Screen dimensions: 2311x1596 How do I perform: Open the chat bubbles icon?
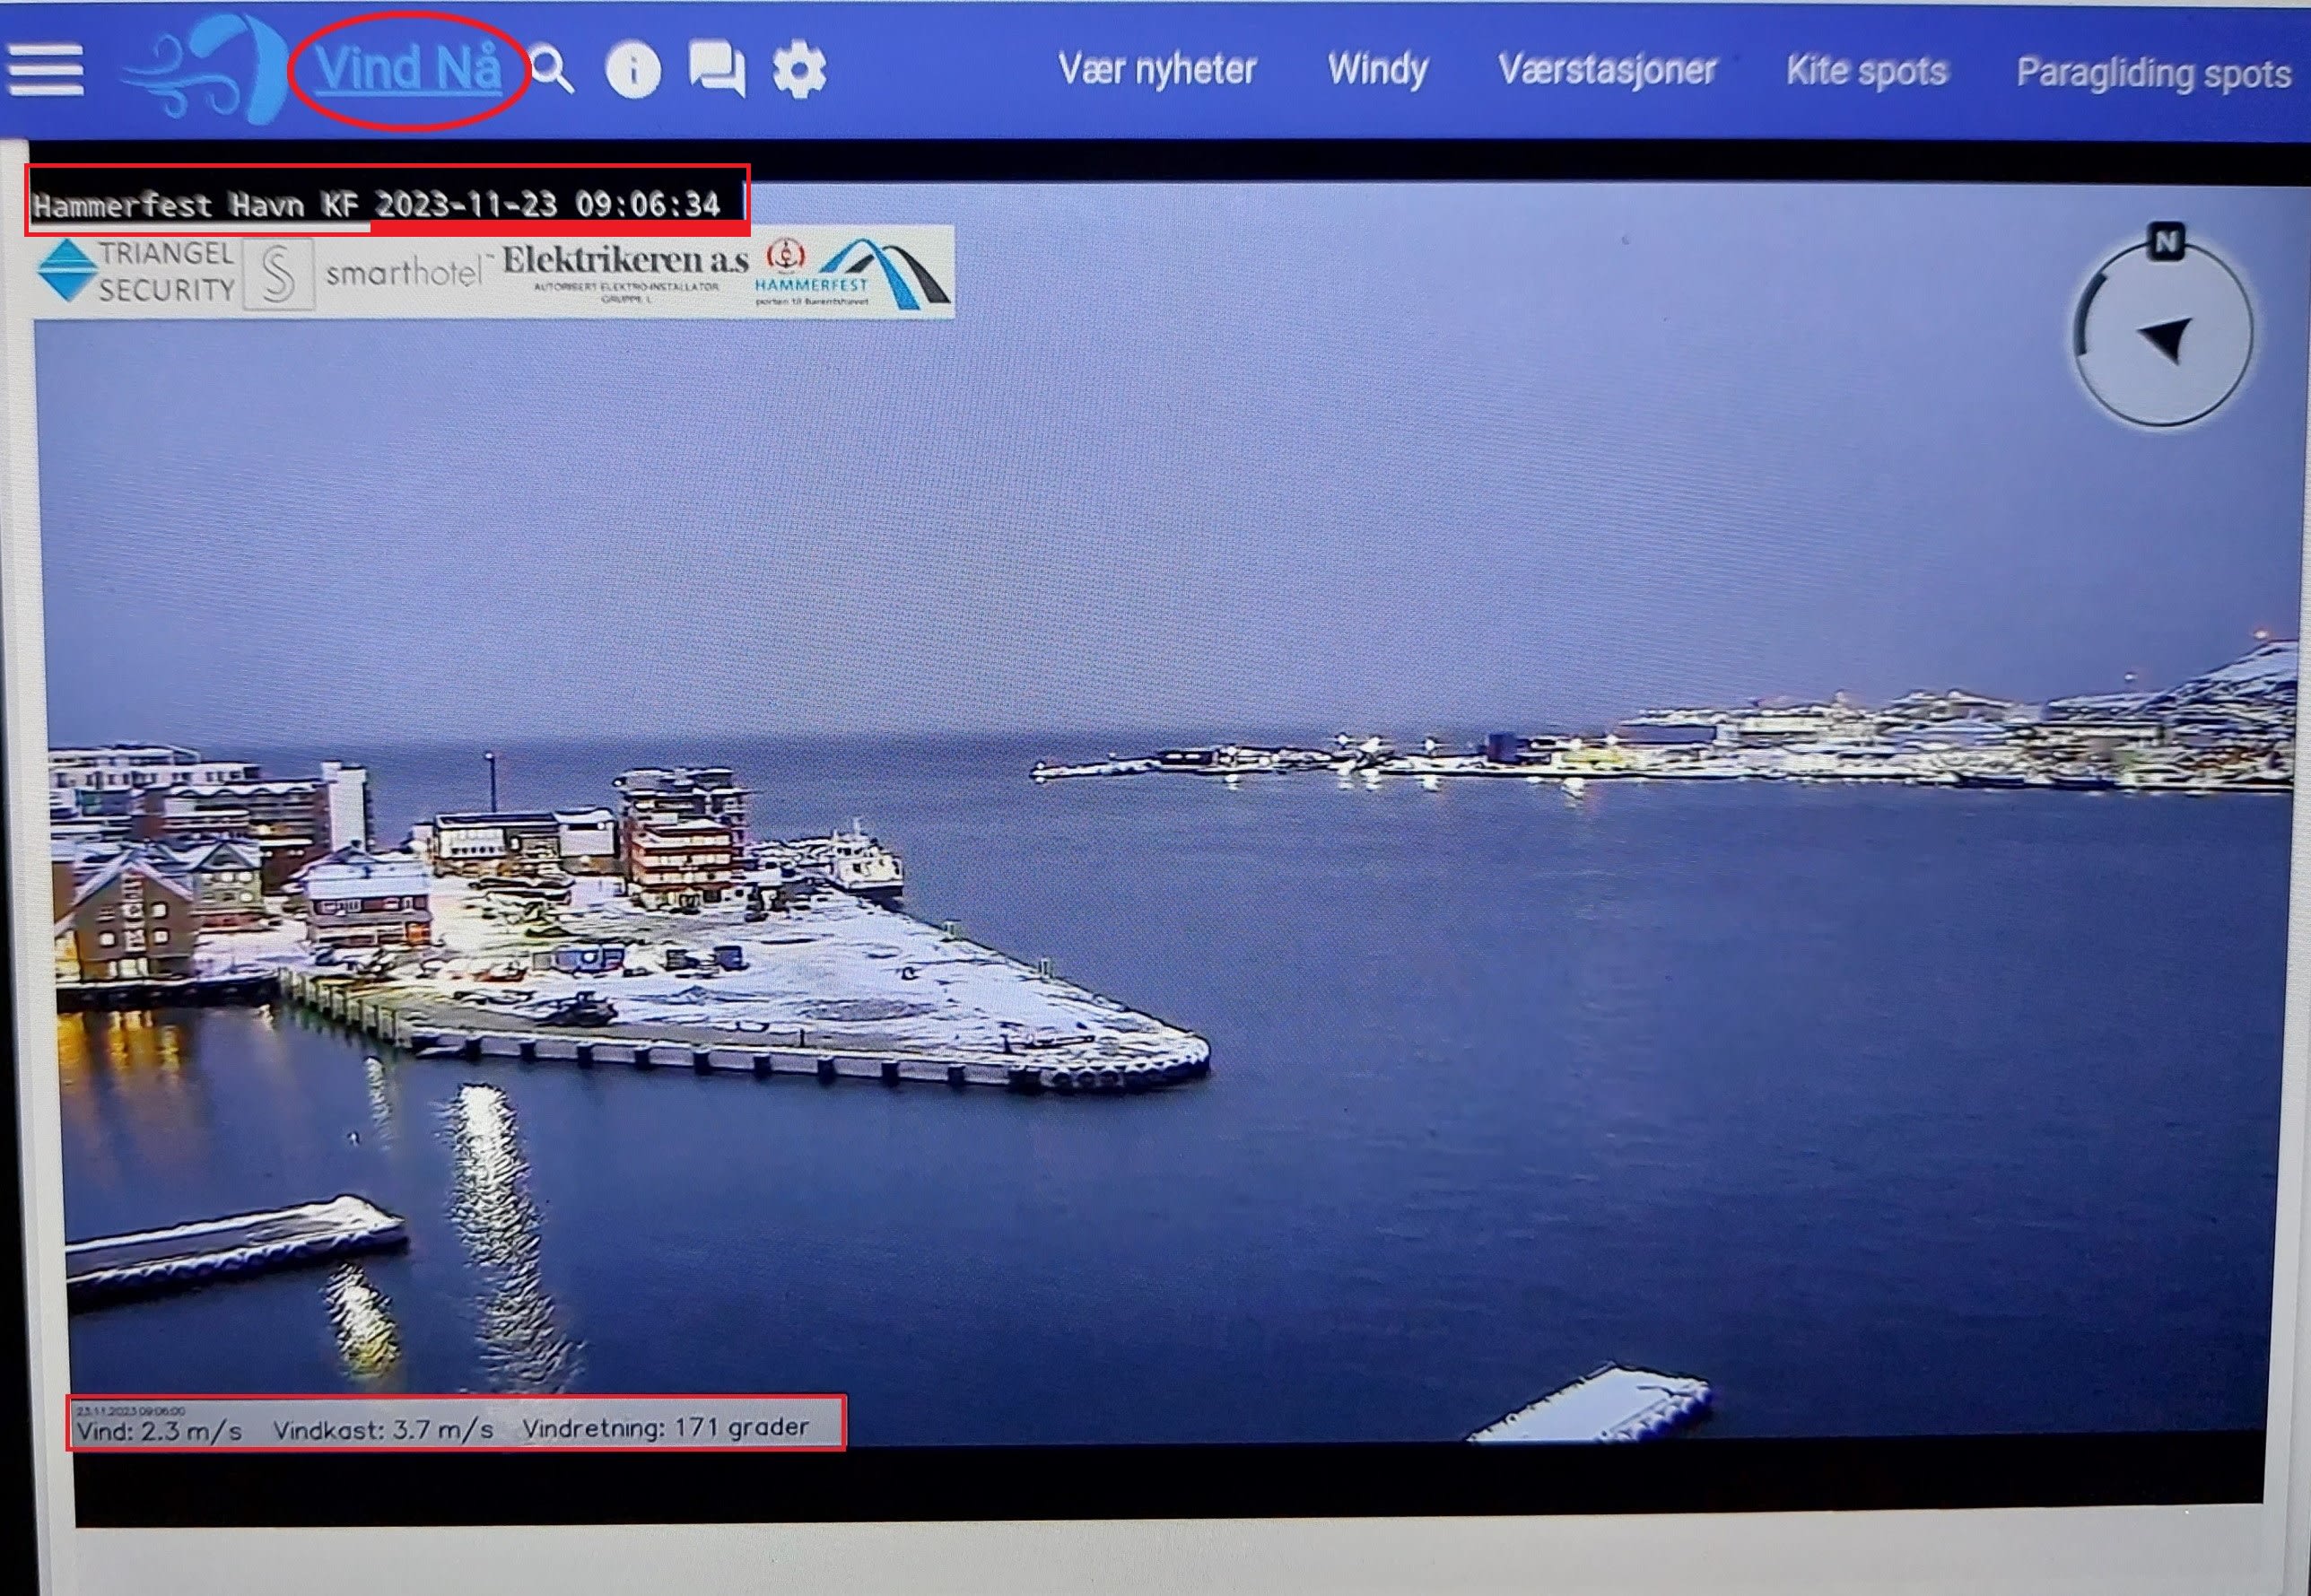(716, 70)
